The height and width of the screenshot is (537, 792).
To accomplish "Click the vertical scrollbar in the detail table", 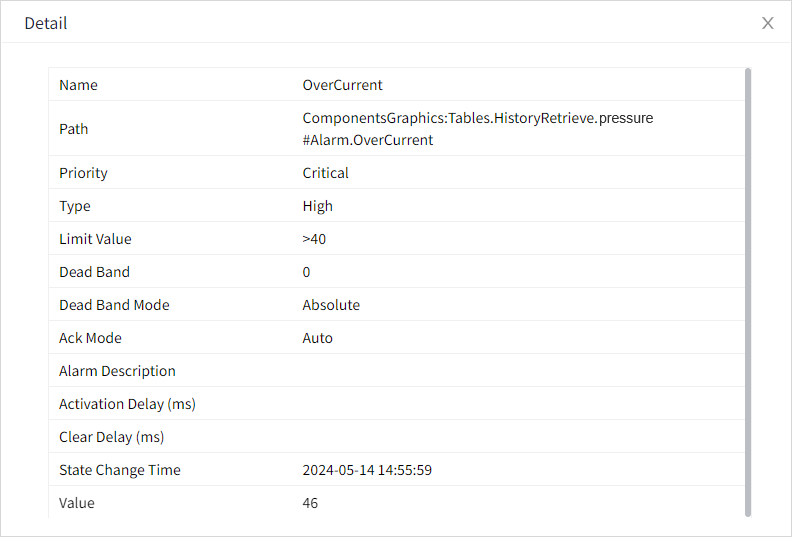I will [x=748, y=290].
